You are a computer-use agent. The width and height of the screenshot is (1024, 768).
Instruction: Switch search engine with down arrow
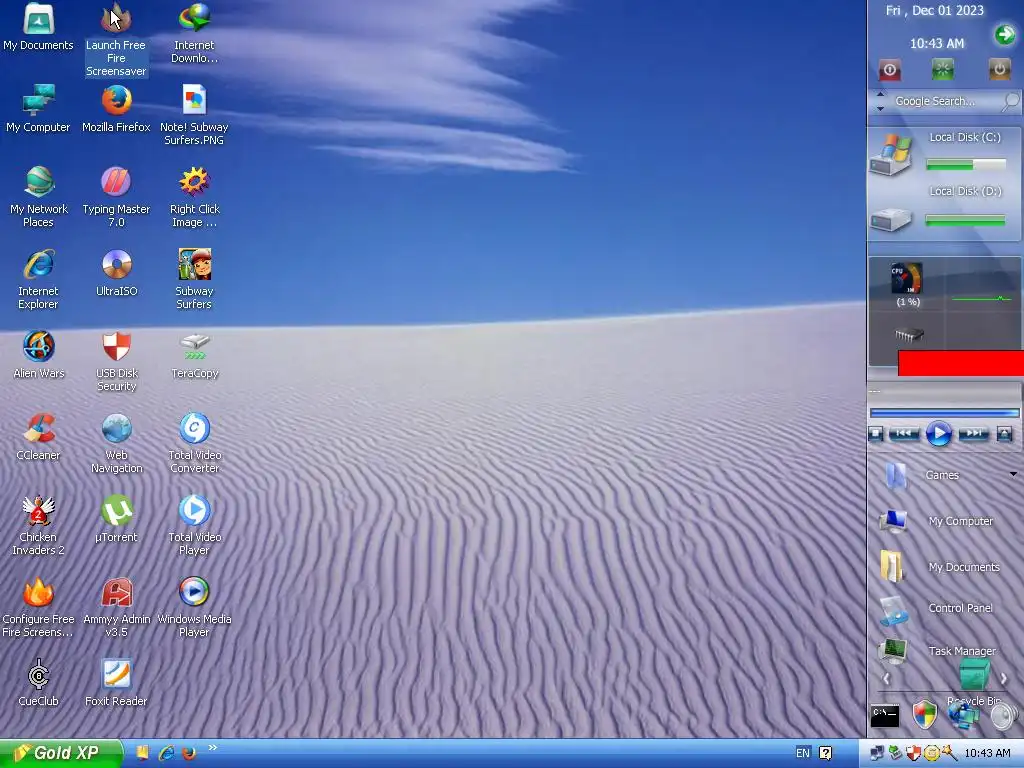pyautogui.click(x=880, y=108)
